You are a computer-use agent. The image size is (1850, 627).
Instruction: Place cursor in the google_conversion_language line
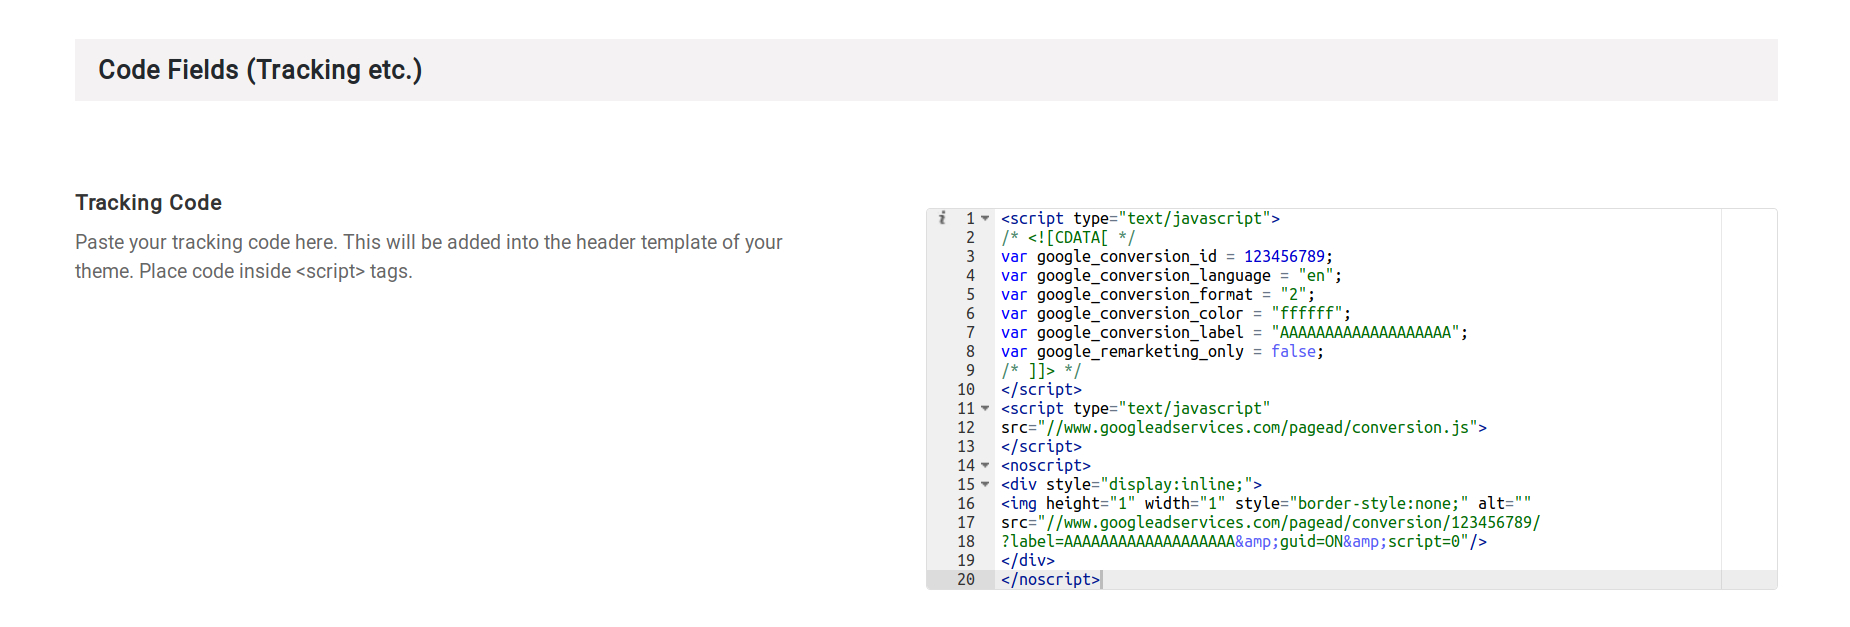click(x=1171, y=275)
